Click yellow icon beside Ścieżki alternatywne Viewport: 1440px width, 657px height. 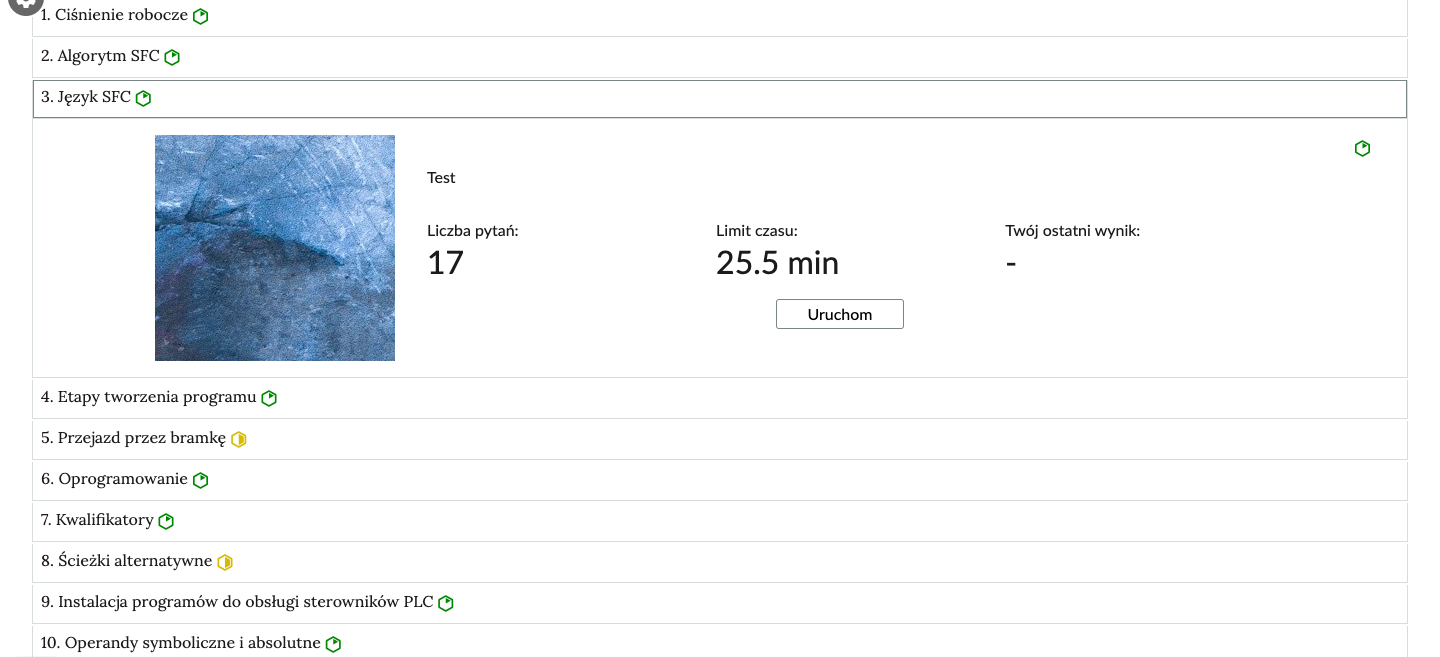pos(225,562)
